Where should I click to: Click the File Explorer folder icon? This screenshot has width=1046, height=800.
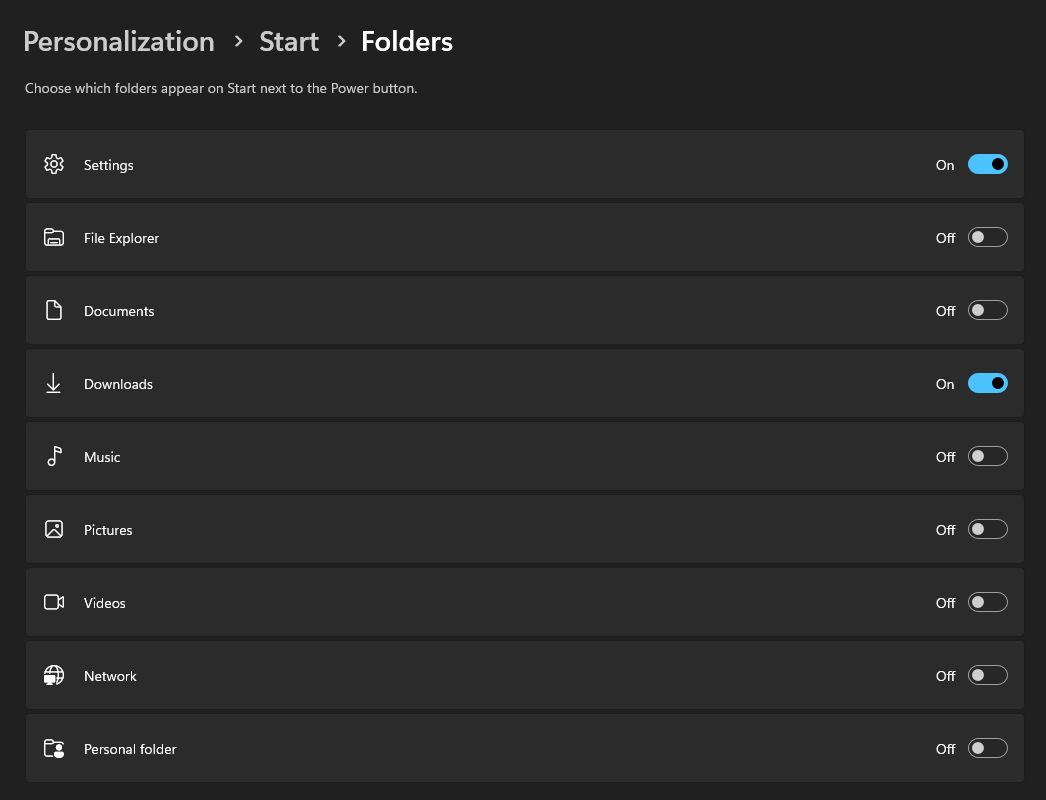tap(54, 238)
